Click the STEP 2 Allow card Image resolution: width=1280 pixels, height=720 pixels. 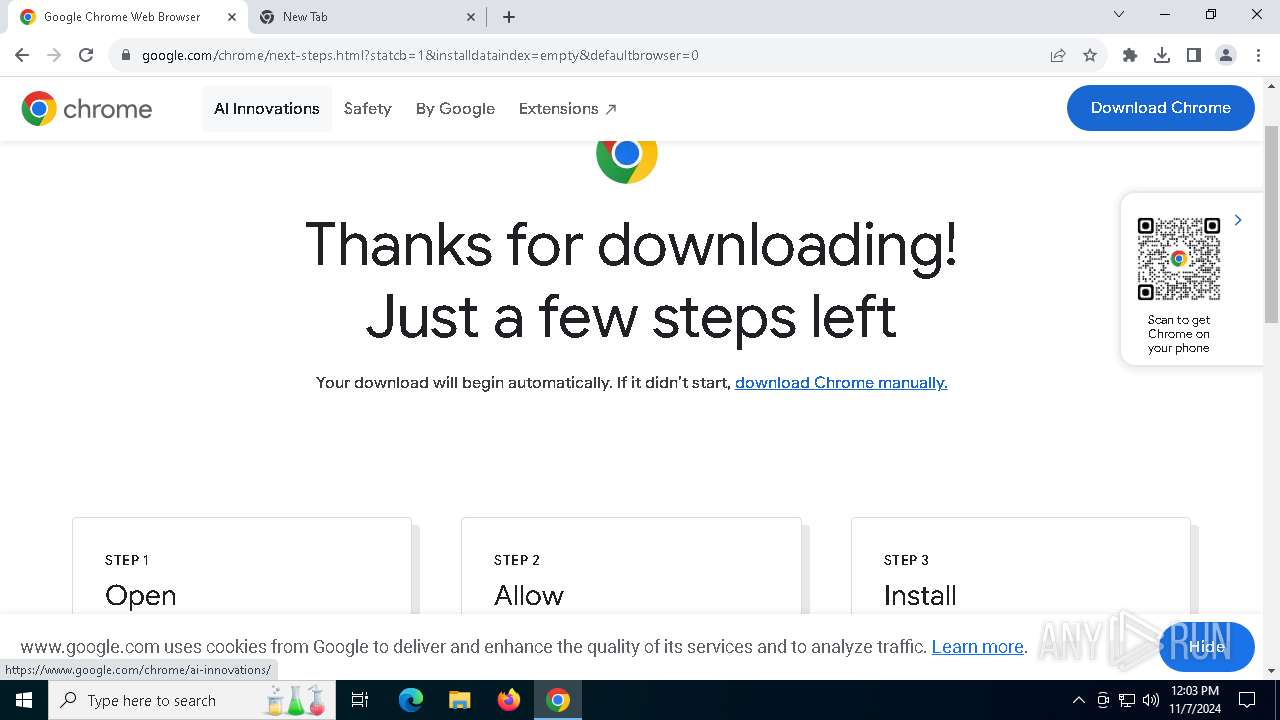[x=631, y=566]
